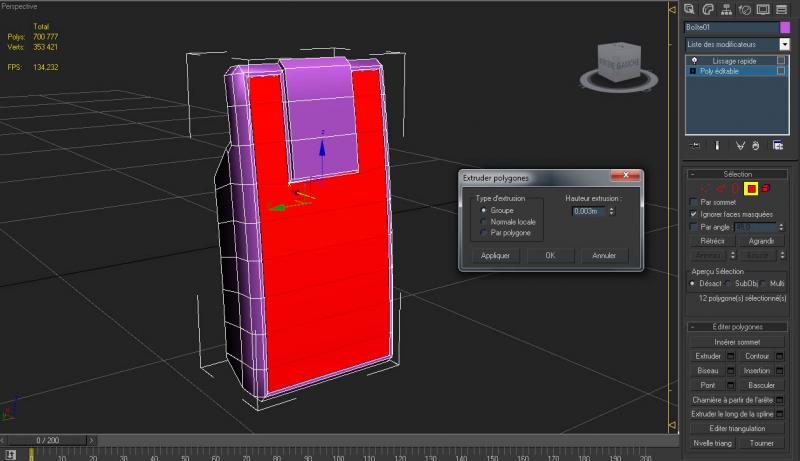Viewport: 800px width, 461px height.
Task: Click the Boucle spinner arrows
Action: (782, 255)
